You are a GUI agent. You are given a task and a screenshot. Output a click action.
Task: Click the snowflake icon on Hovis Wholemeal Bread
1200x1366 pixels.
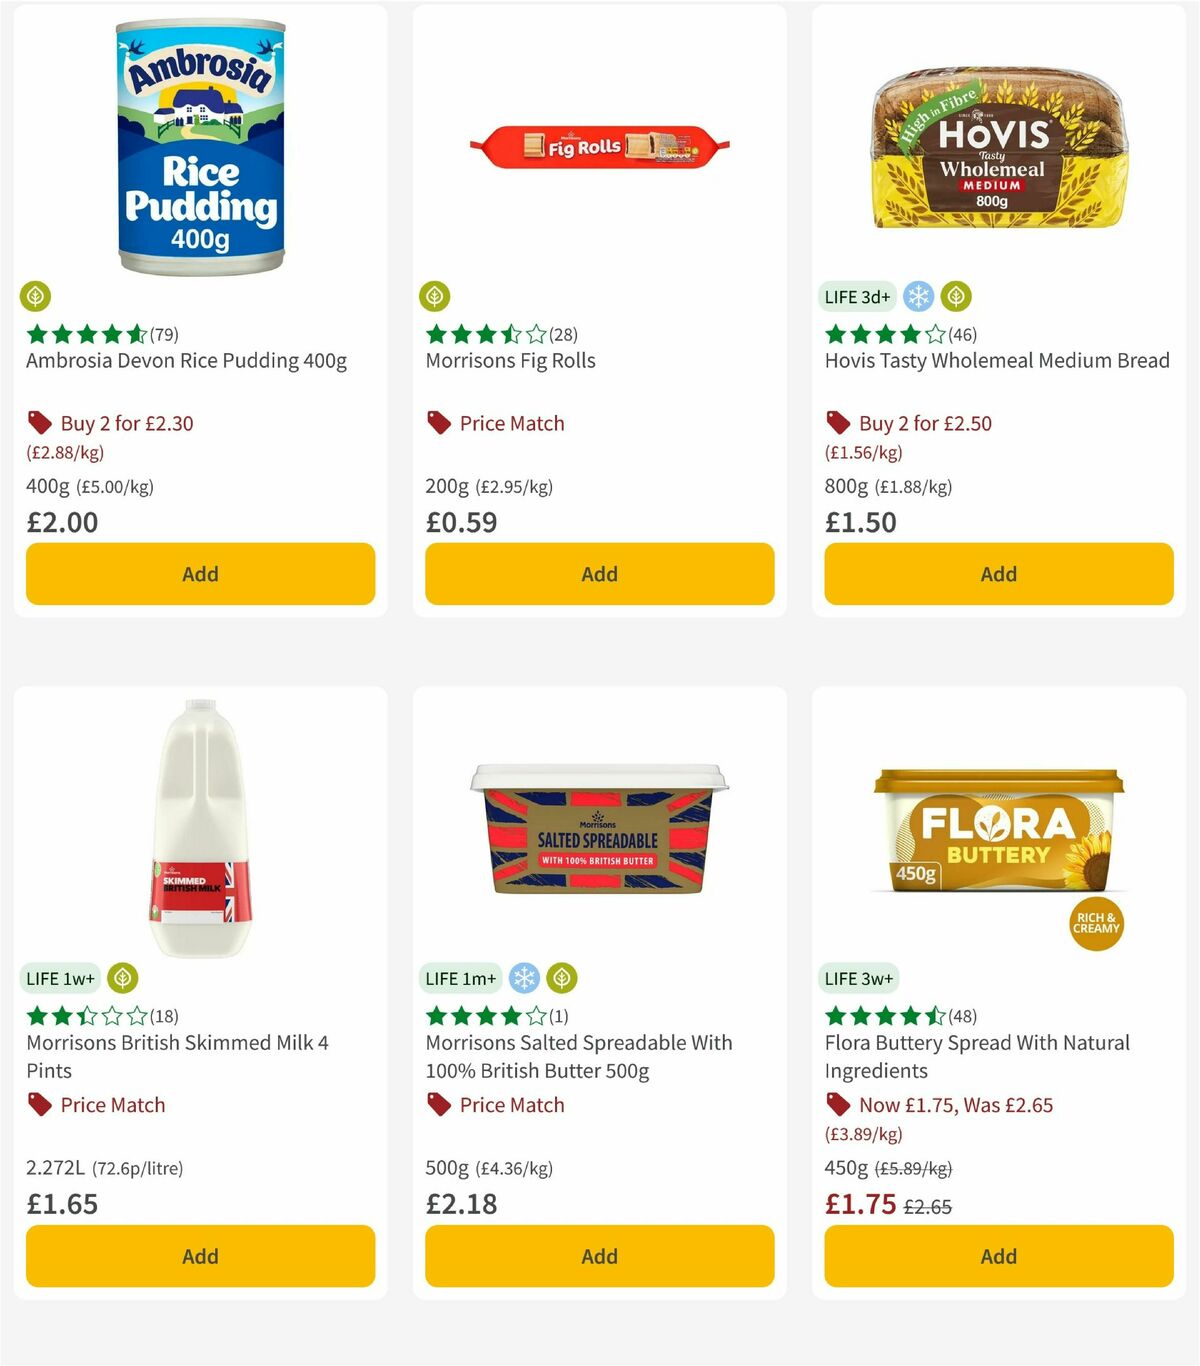pyautogui.click(x=917, y=297)
